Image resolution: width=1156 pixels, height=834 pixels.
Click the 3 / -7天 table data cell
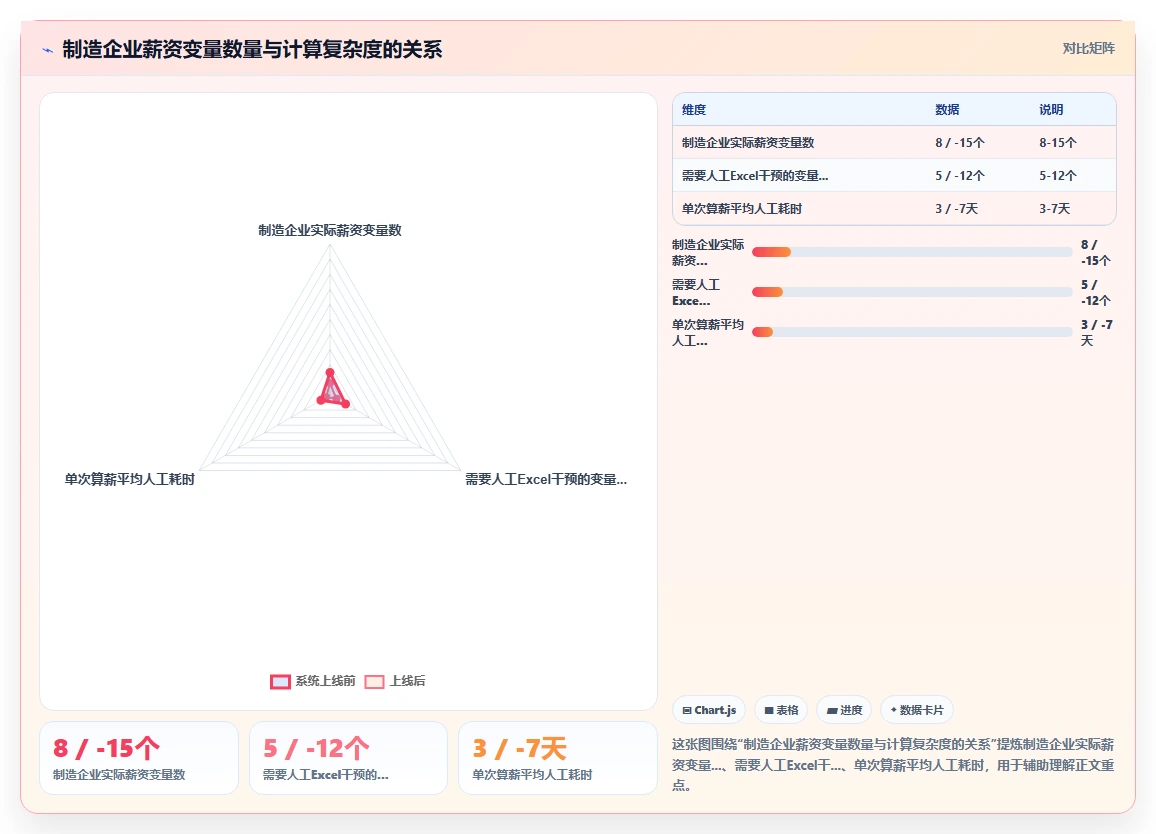(x=956, y=209)
